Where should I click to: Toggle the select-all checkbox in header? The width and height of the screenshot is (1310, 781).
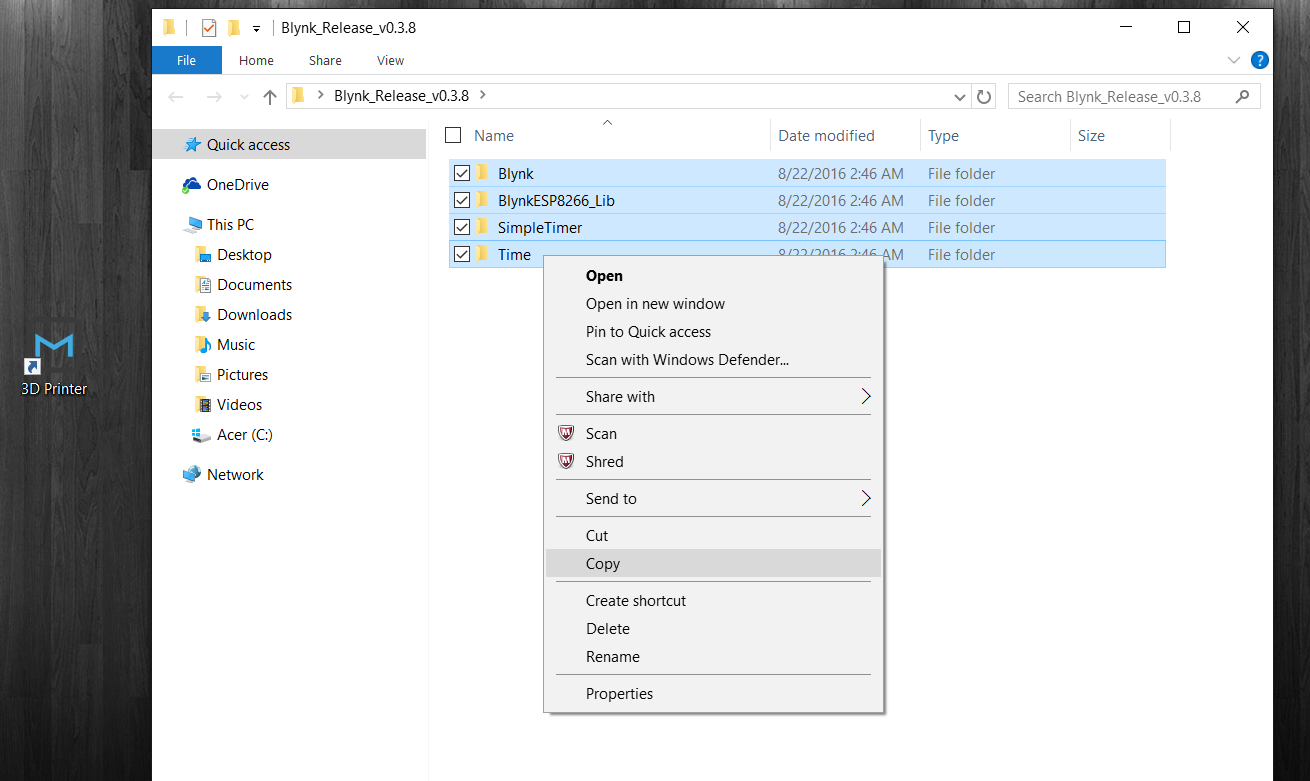pos(453,136)
